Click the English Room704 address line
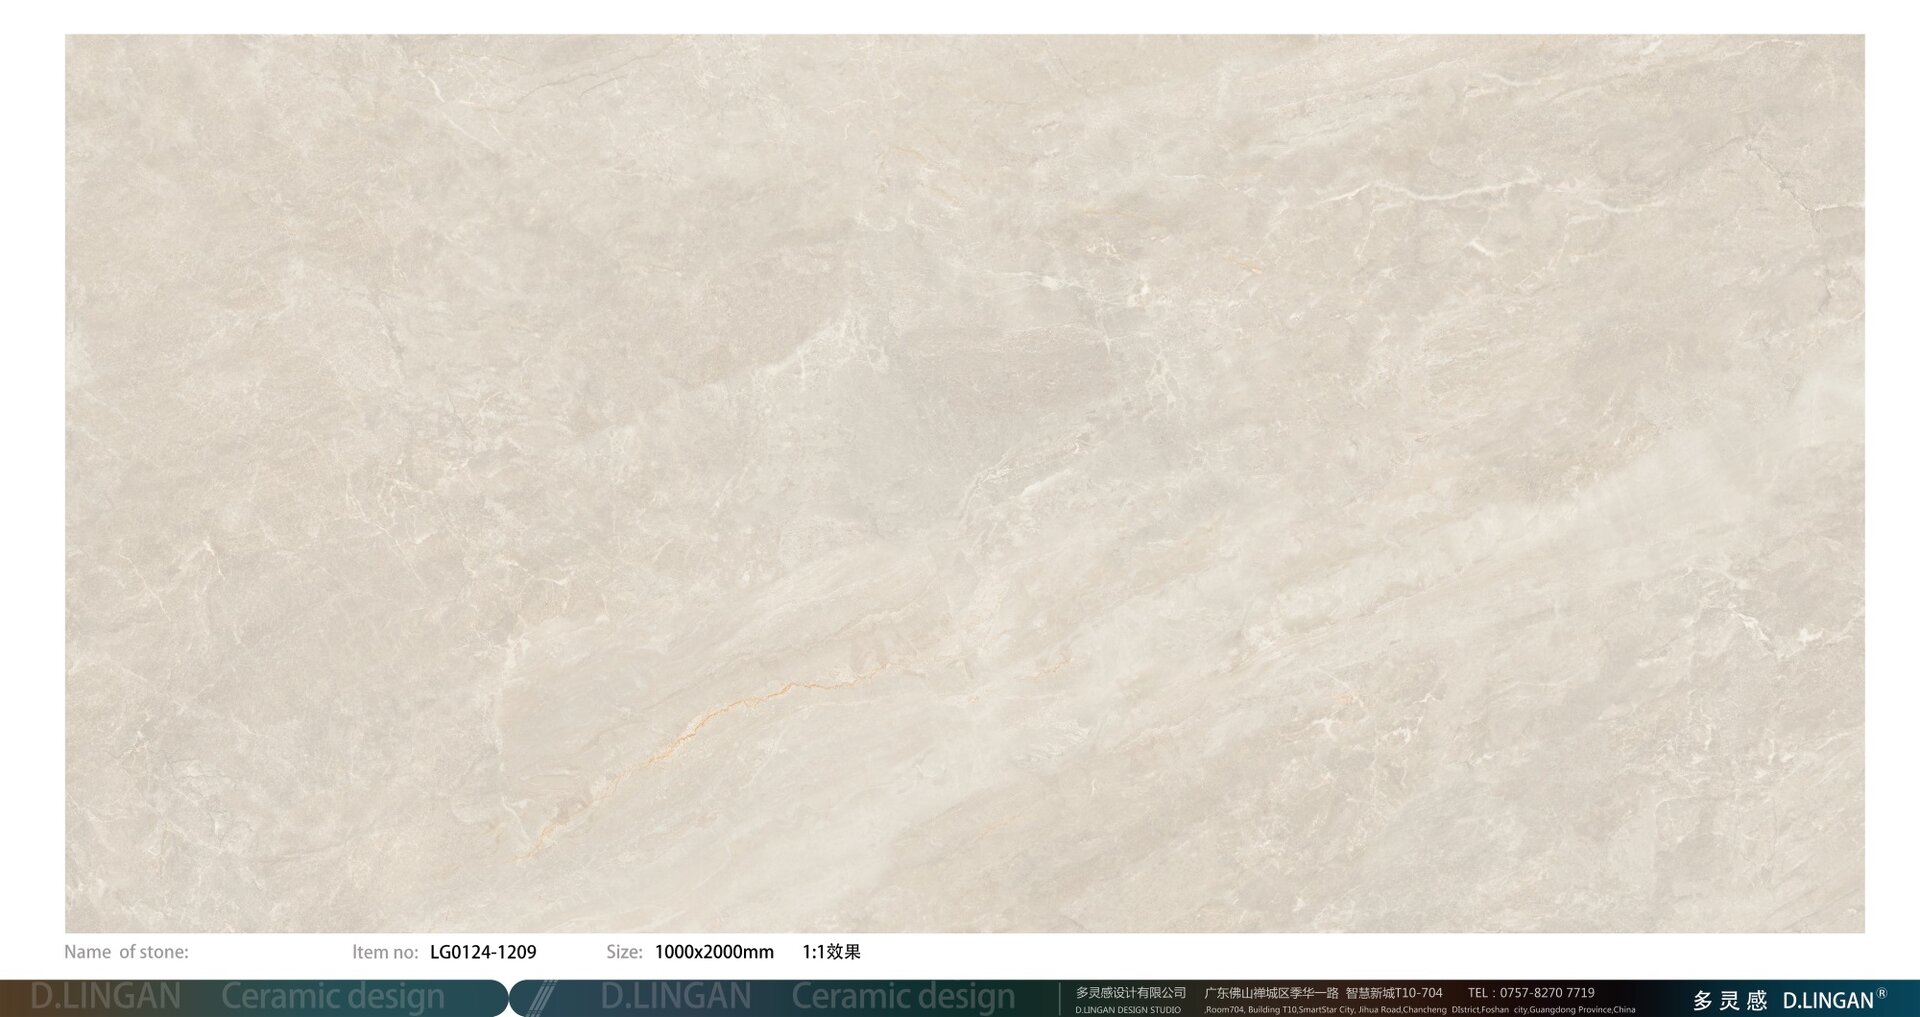The width and height of the screenshot is (1920, 1017). (x=1420, y=1010)
